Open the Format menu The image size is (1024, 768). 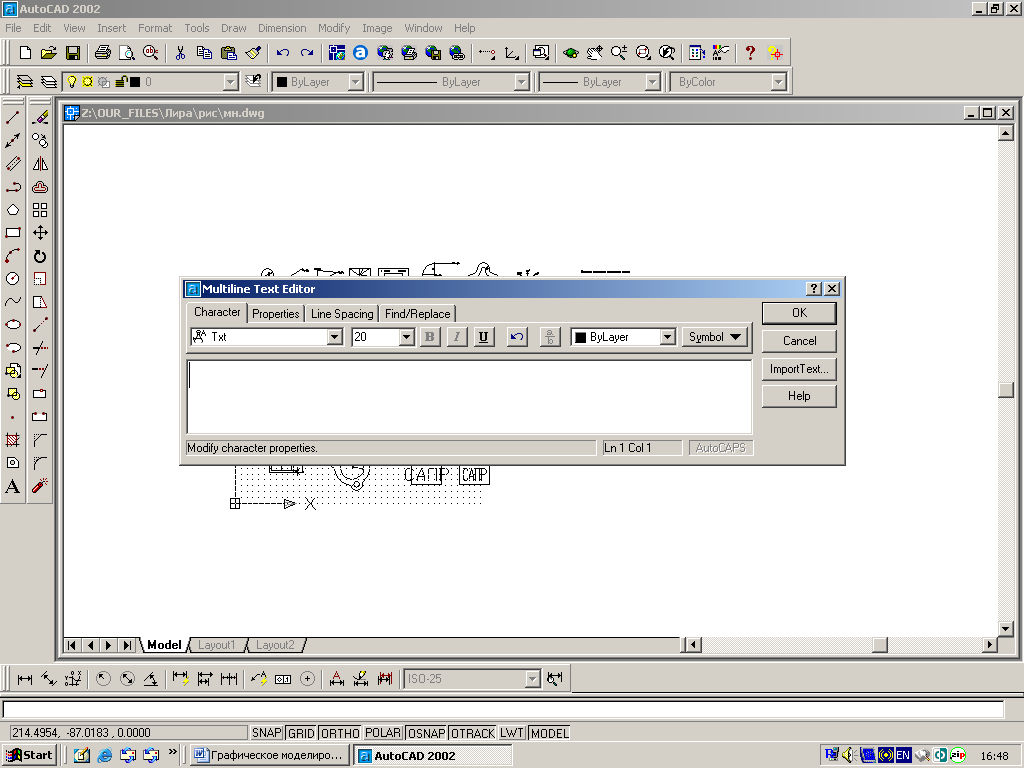point(155,28)
